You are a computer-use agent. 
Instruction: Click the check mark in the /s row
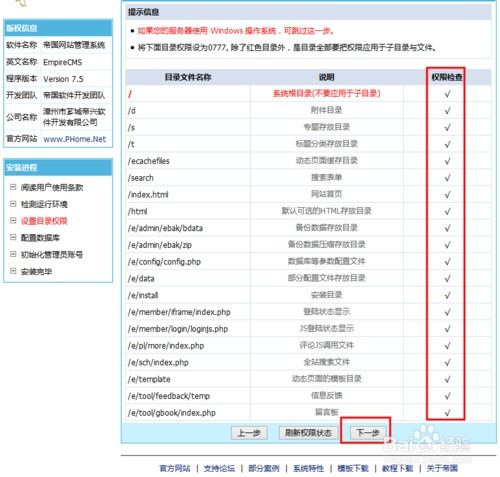coord(447,127)
